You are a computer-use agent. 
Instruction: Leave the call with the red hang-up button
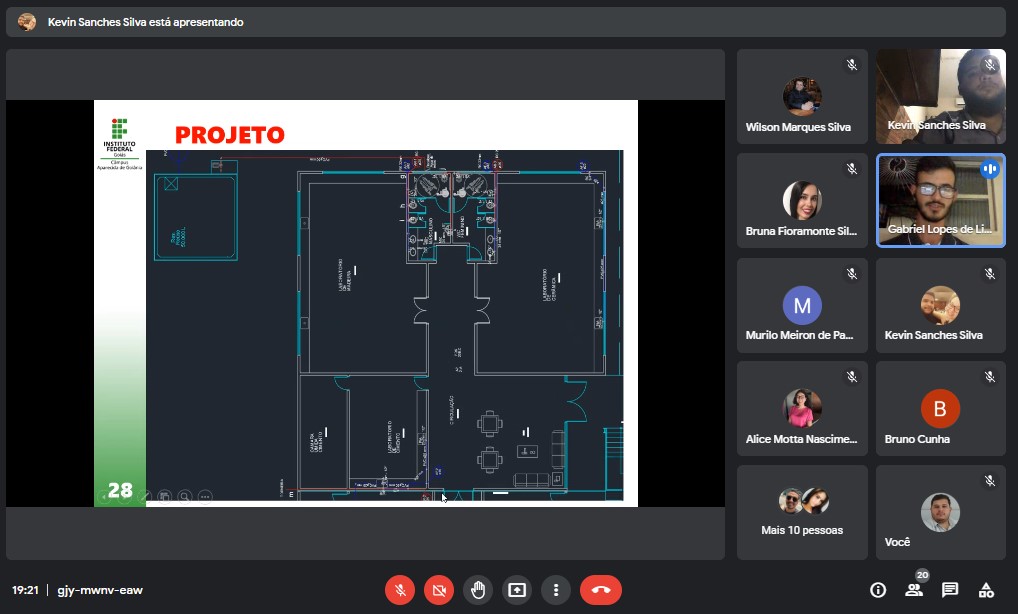click(601, 590)
